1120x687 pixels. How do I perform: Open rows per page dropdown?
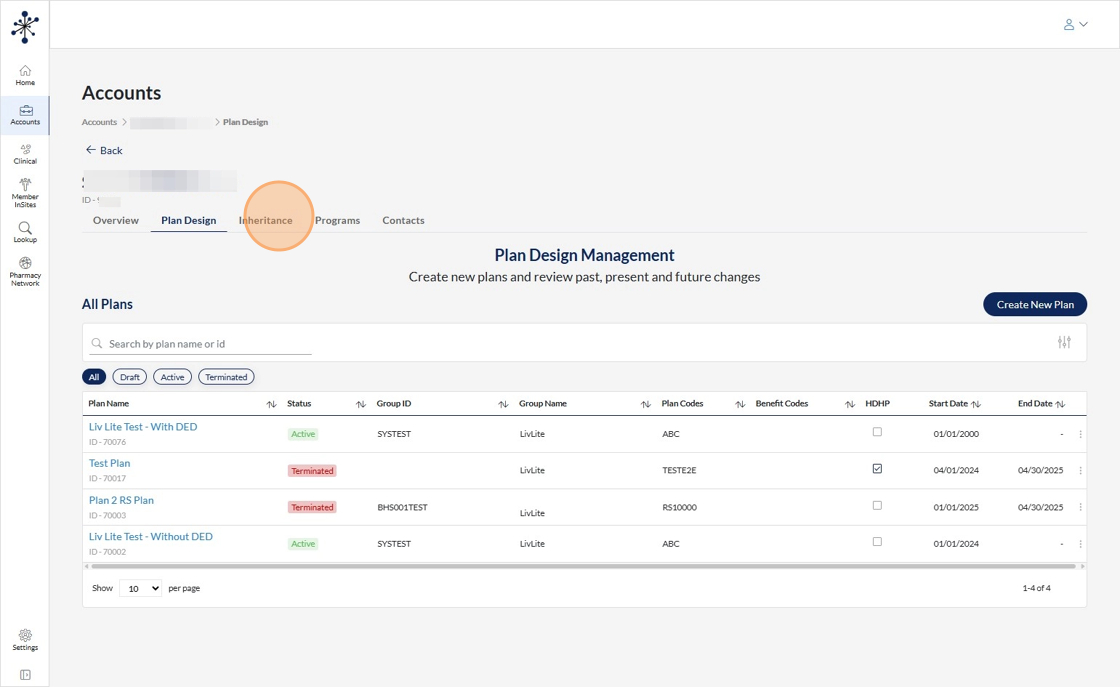coord(140,589)
